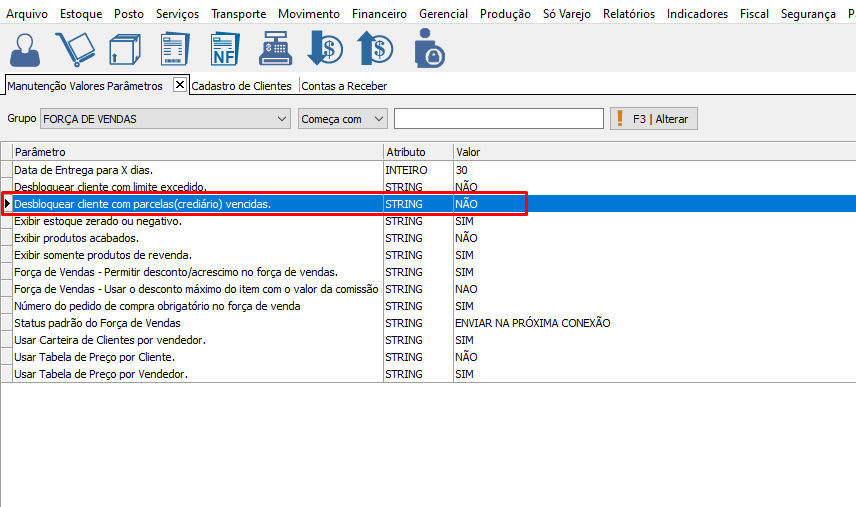The width and height of the screenshot is (856, 507).
Task: Switch to Cadastro de Clientes tab
Action: tap(242, 86)
